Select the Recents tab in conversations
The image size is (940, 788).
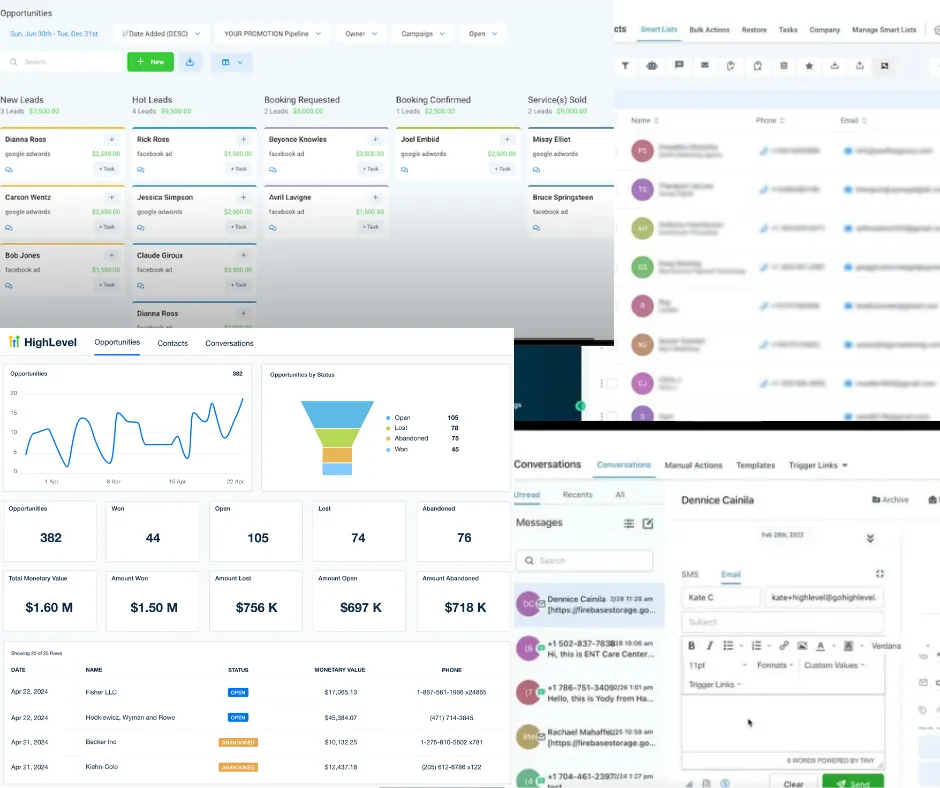577,495
